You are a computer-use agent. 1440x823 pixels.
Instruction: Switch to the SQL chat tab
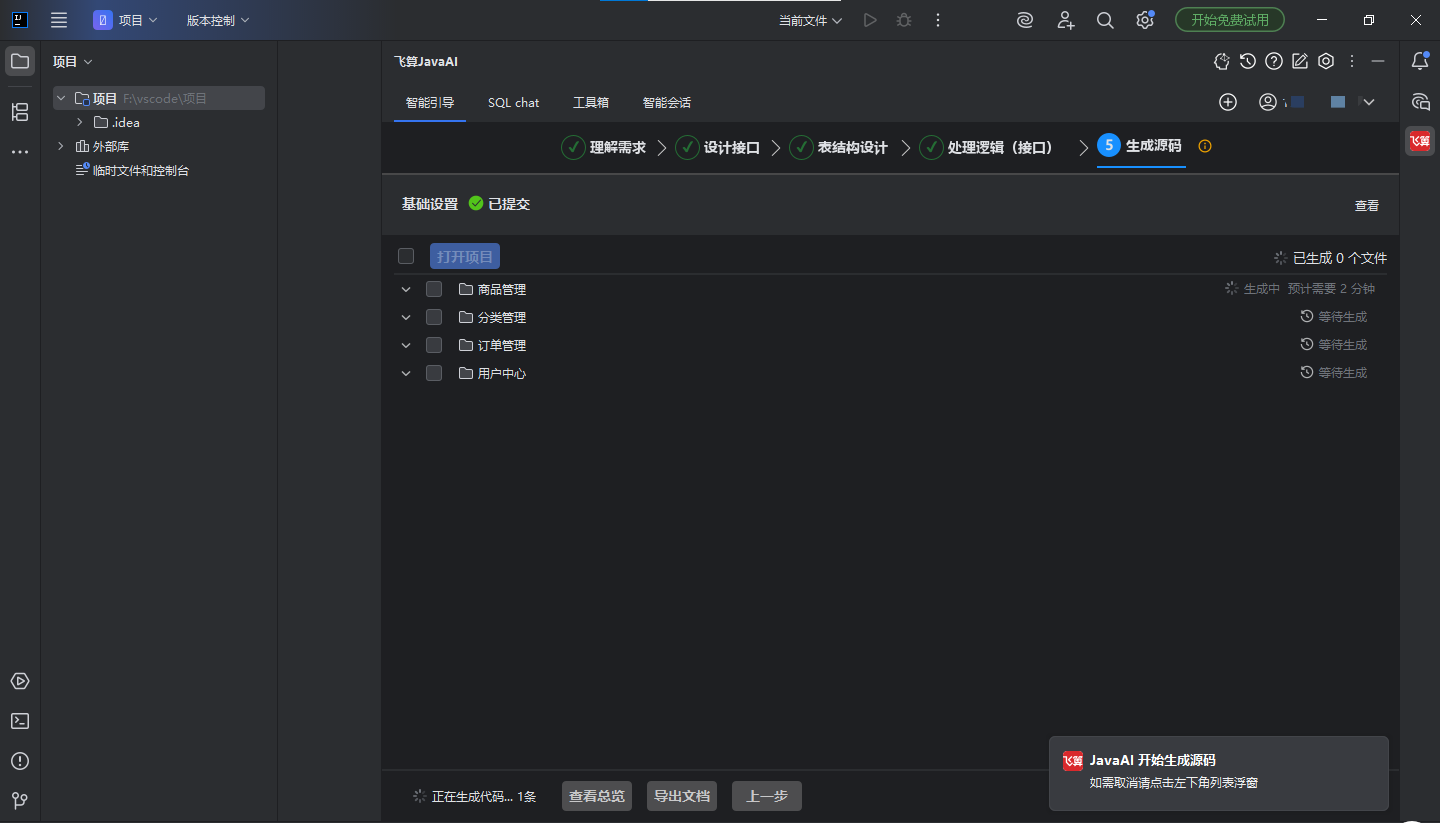tap(513, 102)
